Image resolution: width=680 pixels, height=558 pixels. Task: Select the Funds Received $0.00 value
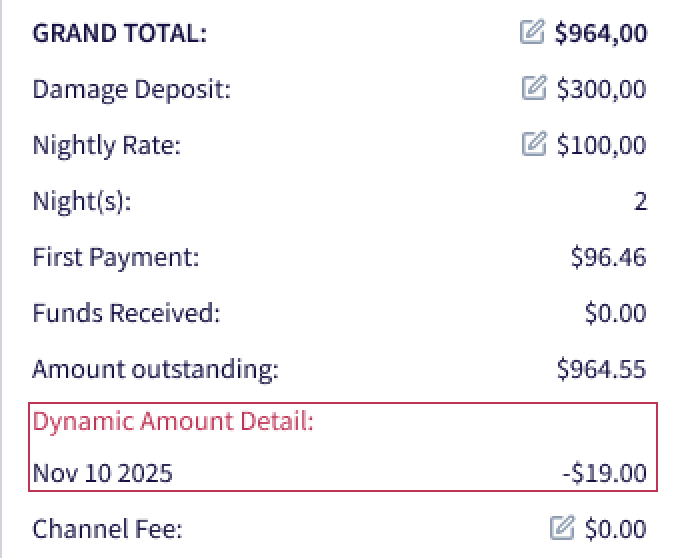click(x=616, y=313)
